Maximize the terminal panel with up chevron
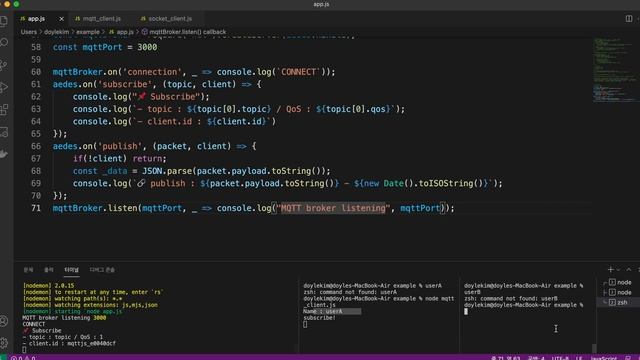640x360 pixels. (629, 269)
